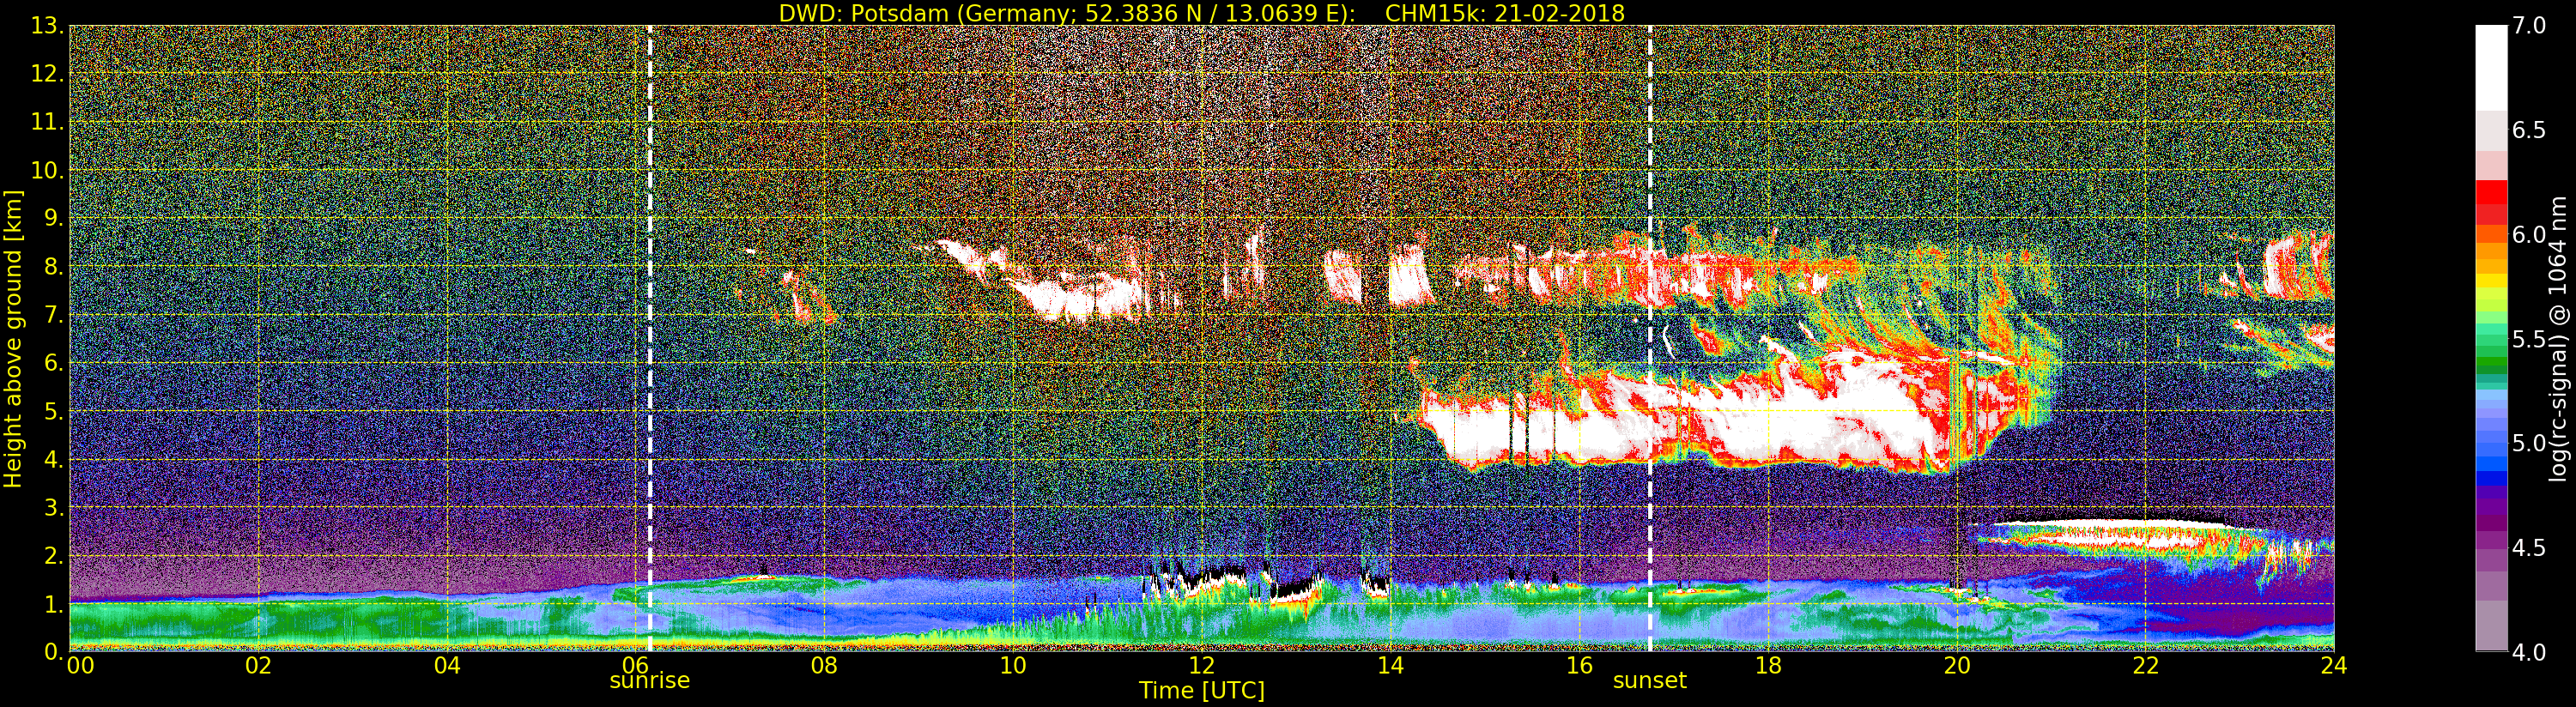Click the time axis tick '14'
The height and width of the screenshot is (707, 2576).
point(1391,665)
